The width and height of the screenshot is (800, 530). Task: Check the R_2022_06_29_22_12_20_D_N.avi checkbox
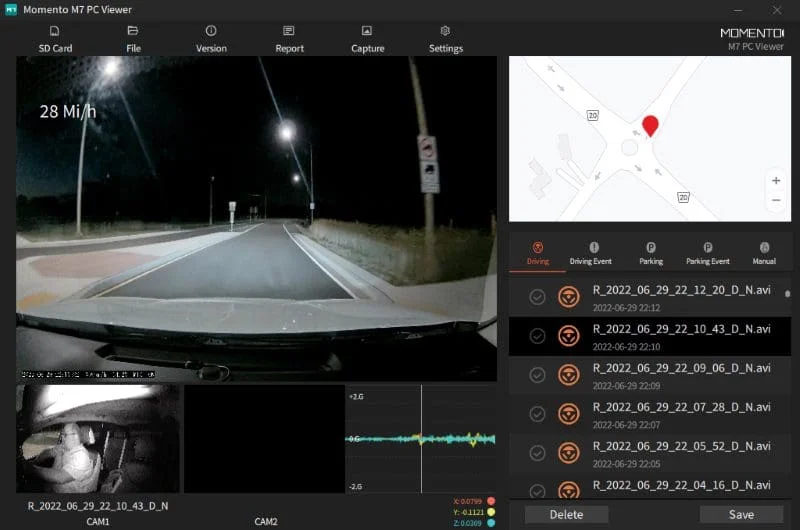[537, 297]
